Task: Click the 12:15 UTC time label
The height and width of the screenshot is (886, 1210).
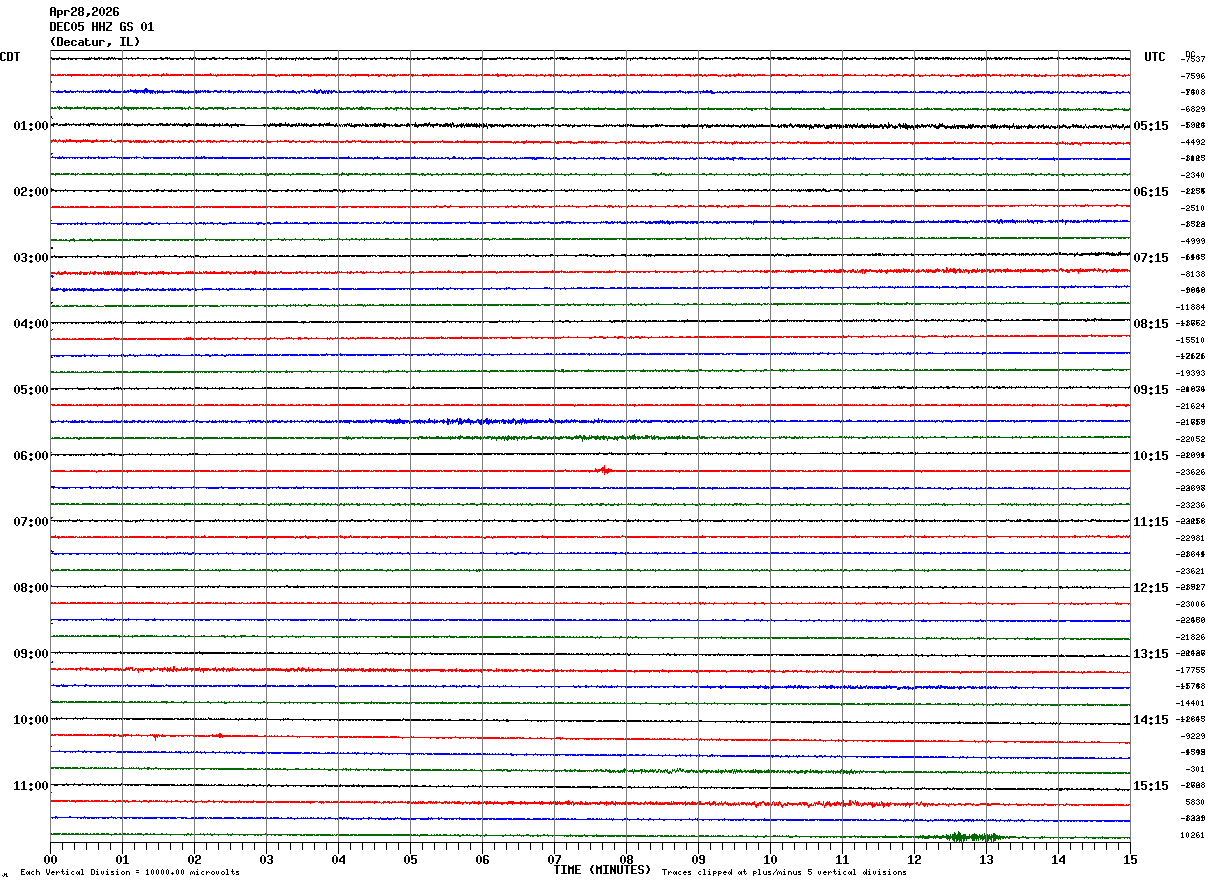Action: (x=1152, y=588)
